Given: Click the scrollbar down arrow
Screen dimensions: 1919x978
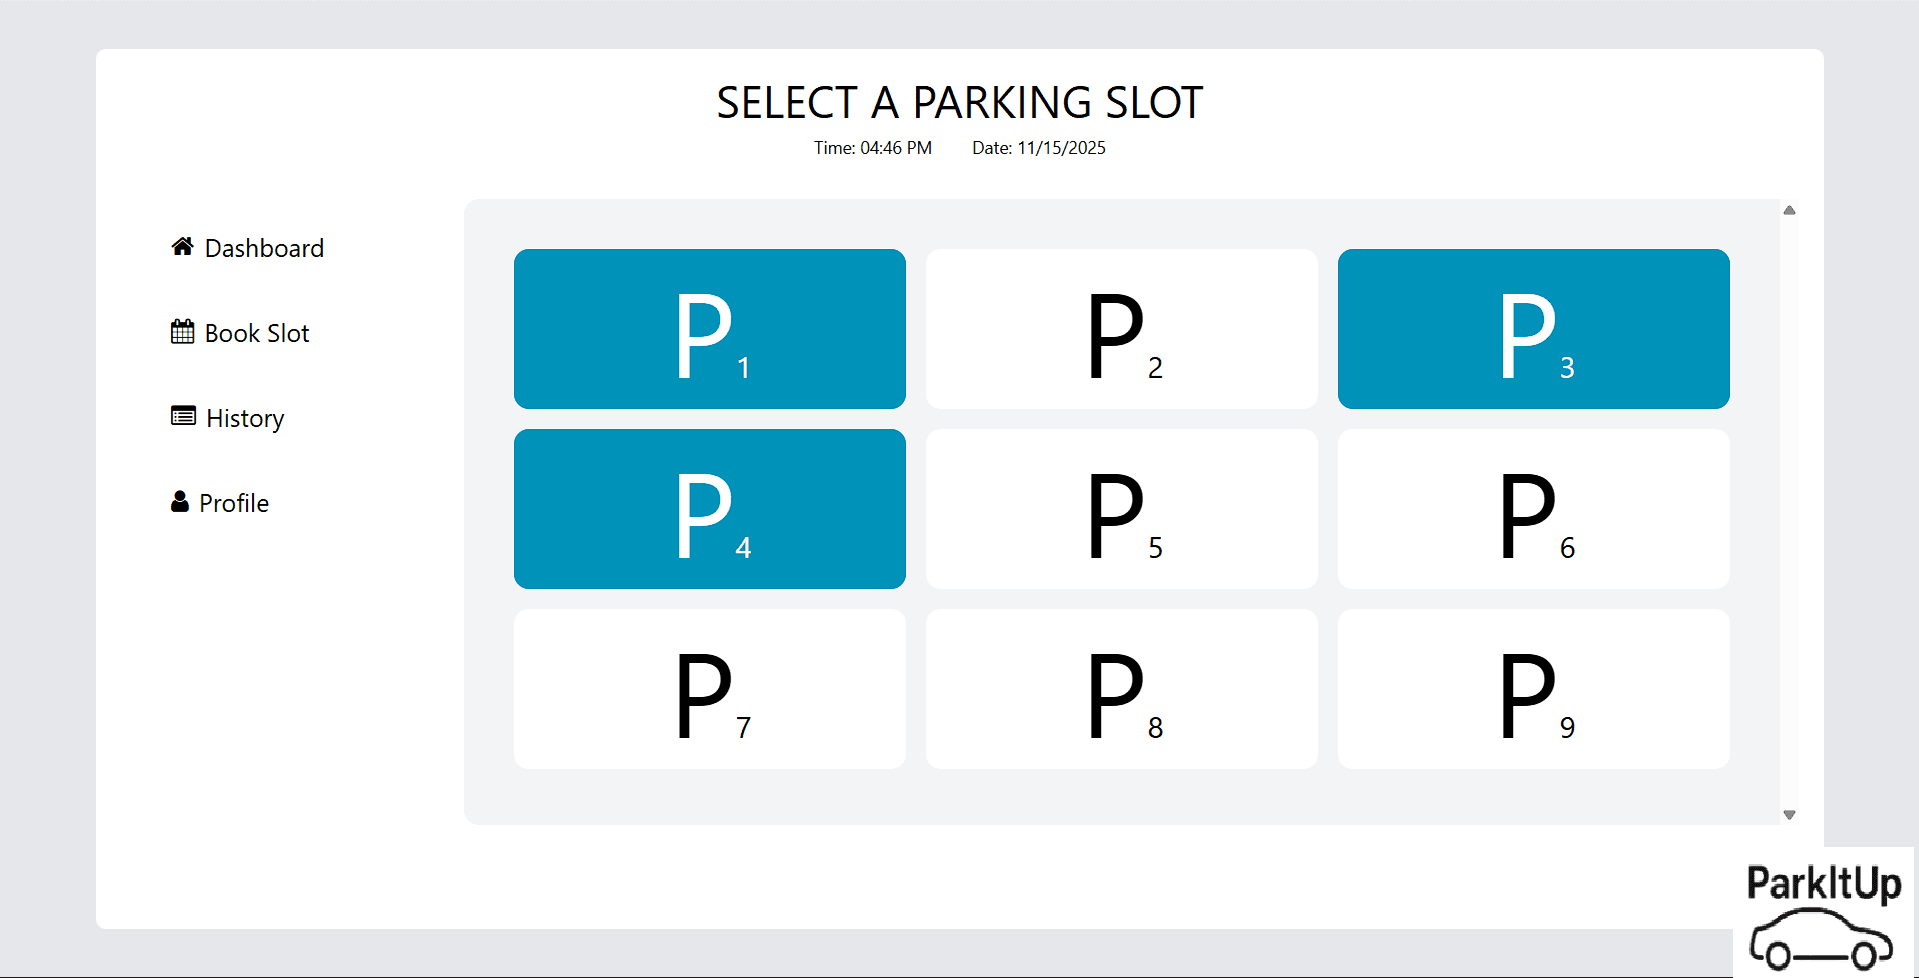Looking at the screenshot, I should click(x=1789, y=813).
